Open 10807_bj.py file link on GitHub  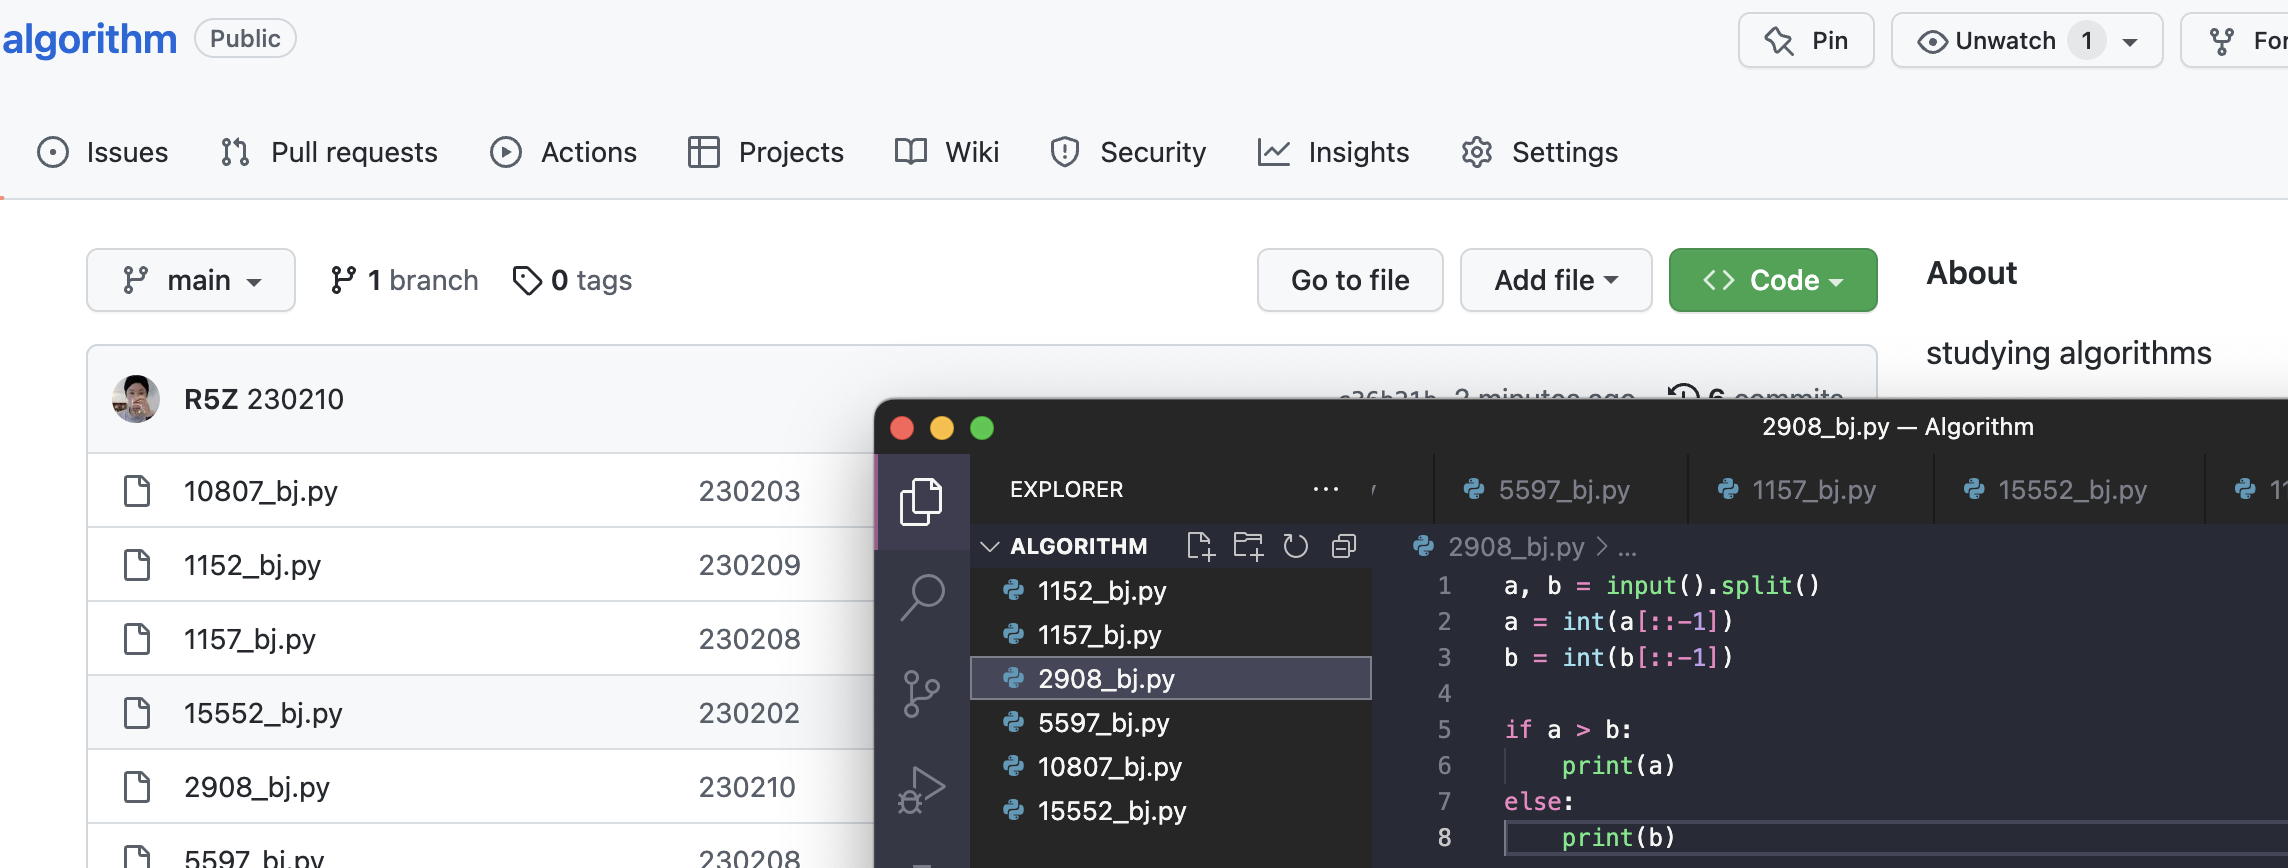260,491
